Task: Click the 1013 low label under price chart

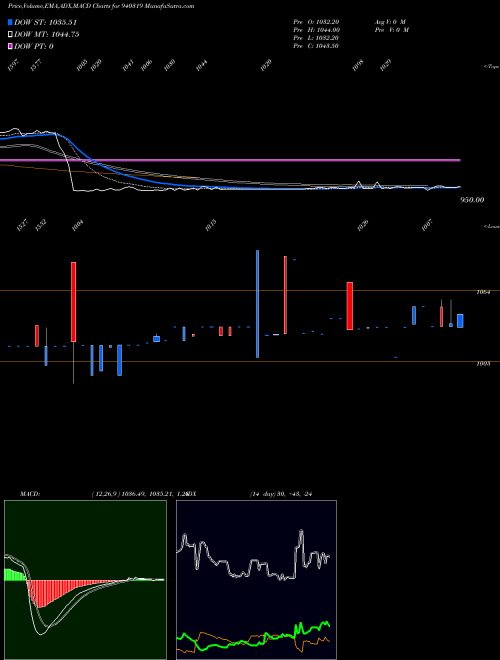Action: point(211,225)
